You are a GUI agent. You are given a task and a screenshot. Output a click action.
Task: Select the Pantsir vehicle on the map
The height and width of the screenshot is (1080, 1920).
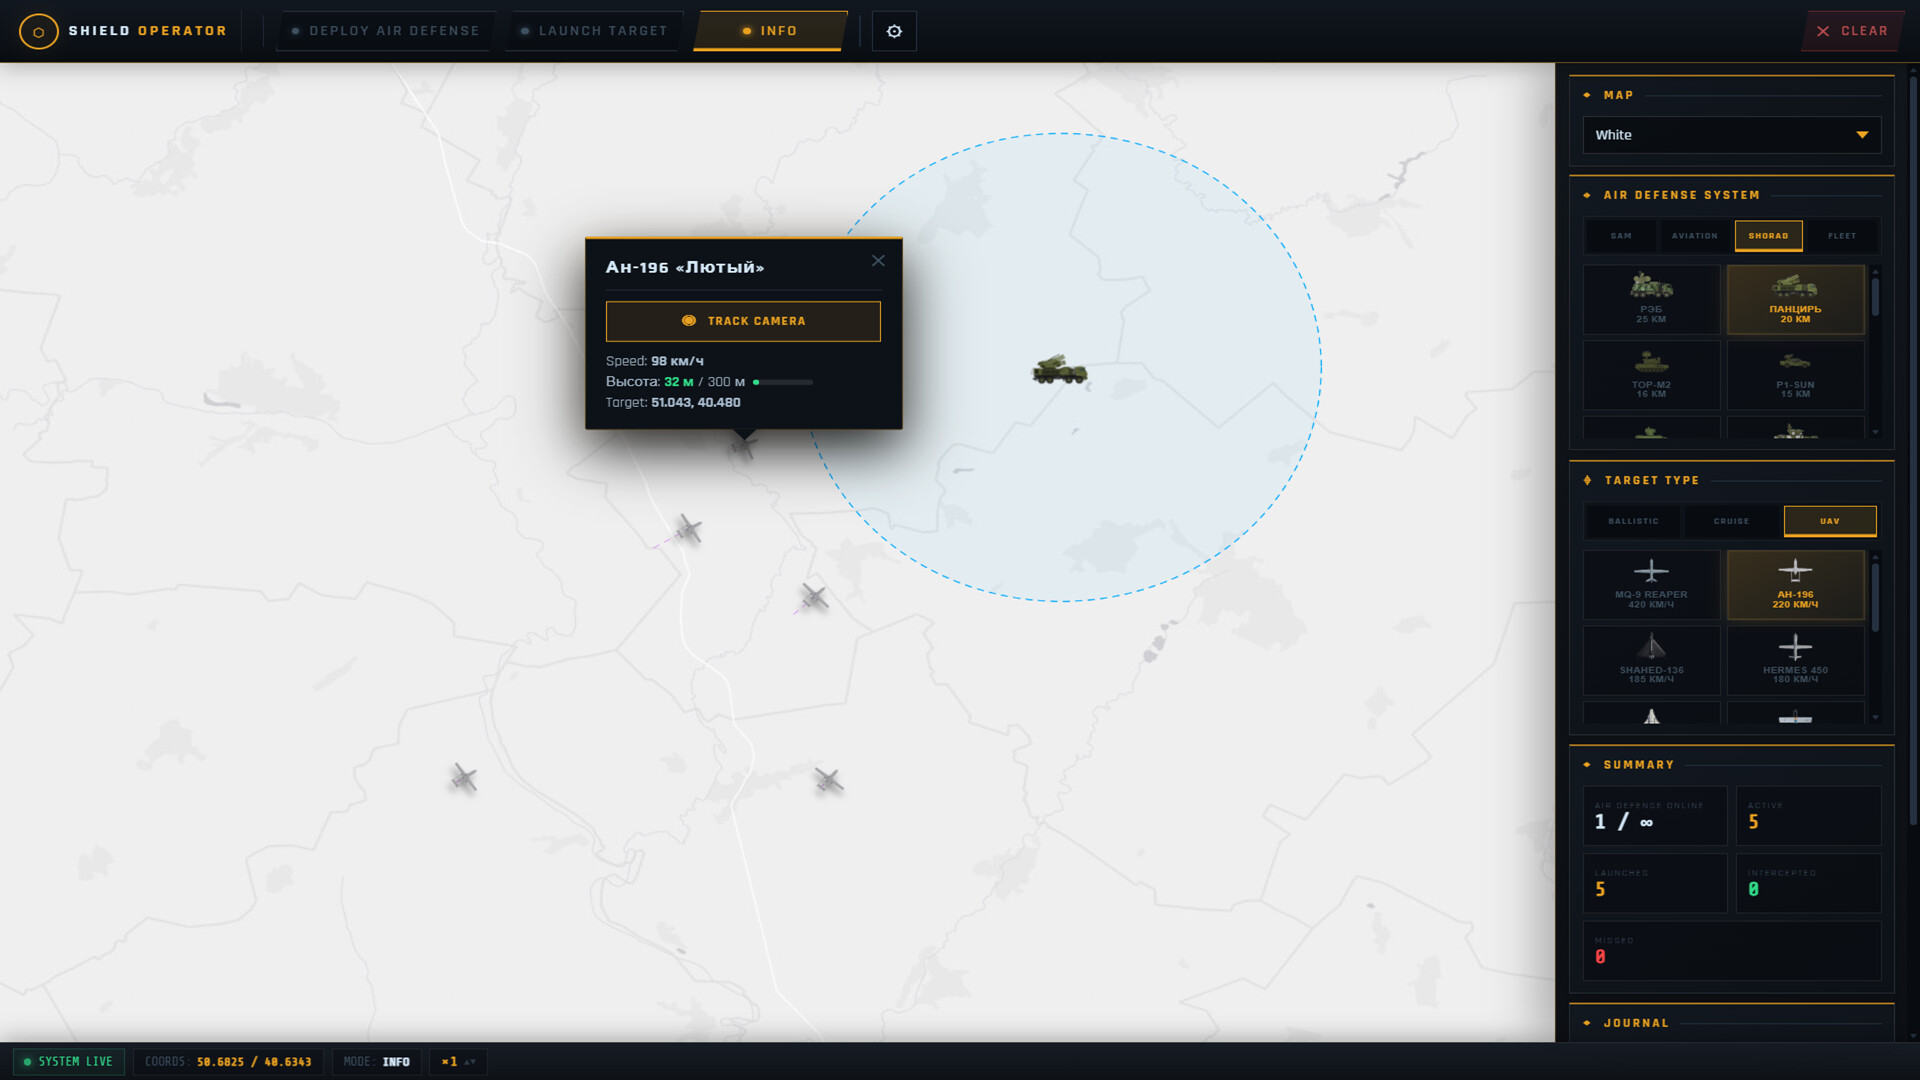1060,370
